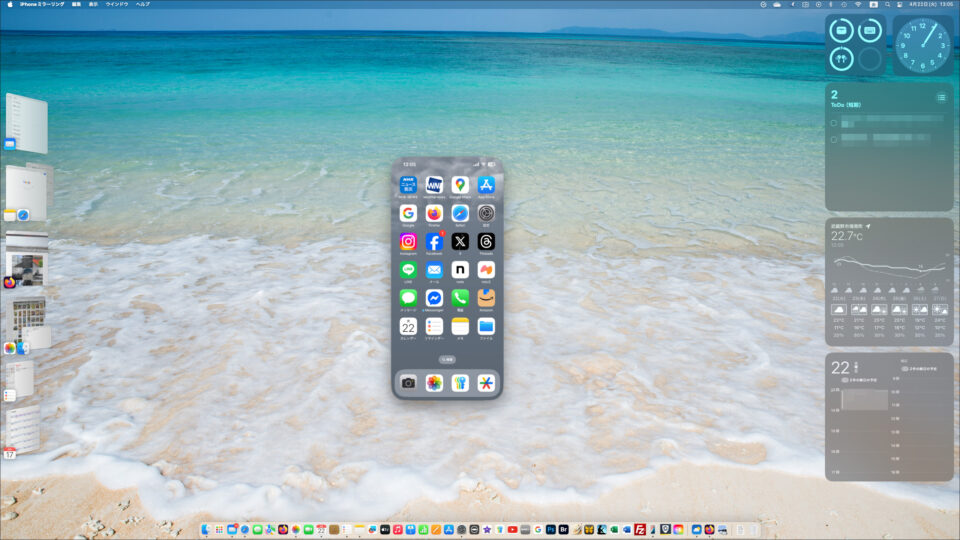Viewport: 960px width, 540px height.
Task: Open the iPhone Mirroring app menu
Action: [x=42, y=4]
